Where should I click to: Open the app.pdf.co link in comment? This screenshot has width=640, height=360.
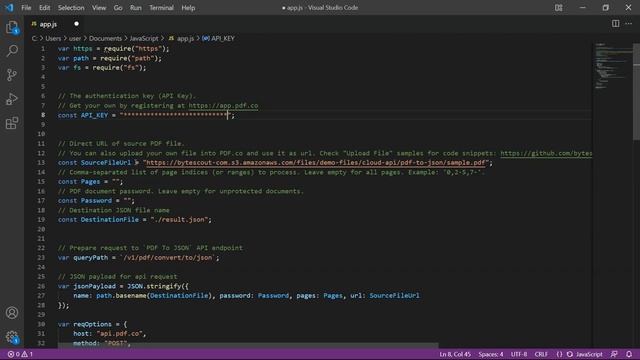coord(223,106)
